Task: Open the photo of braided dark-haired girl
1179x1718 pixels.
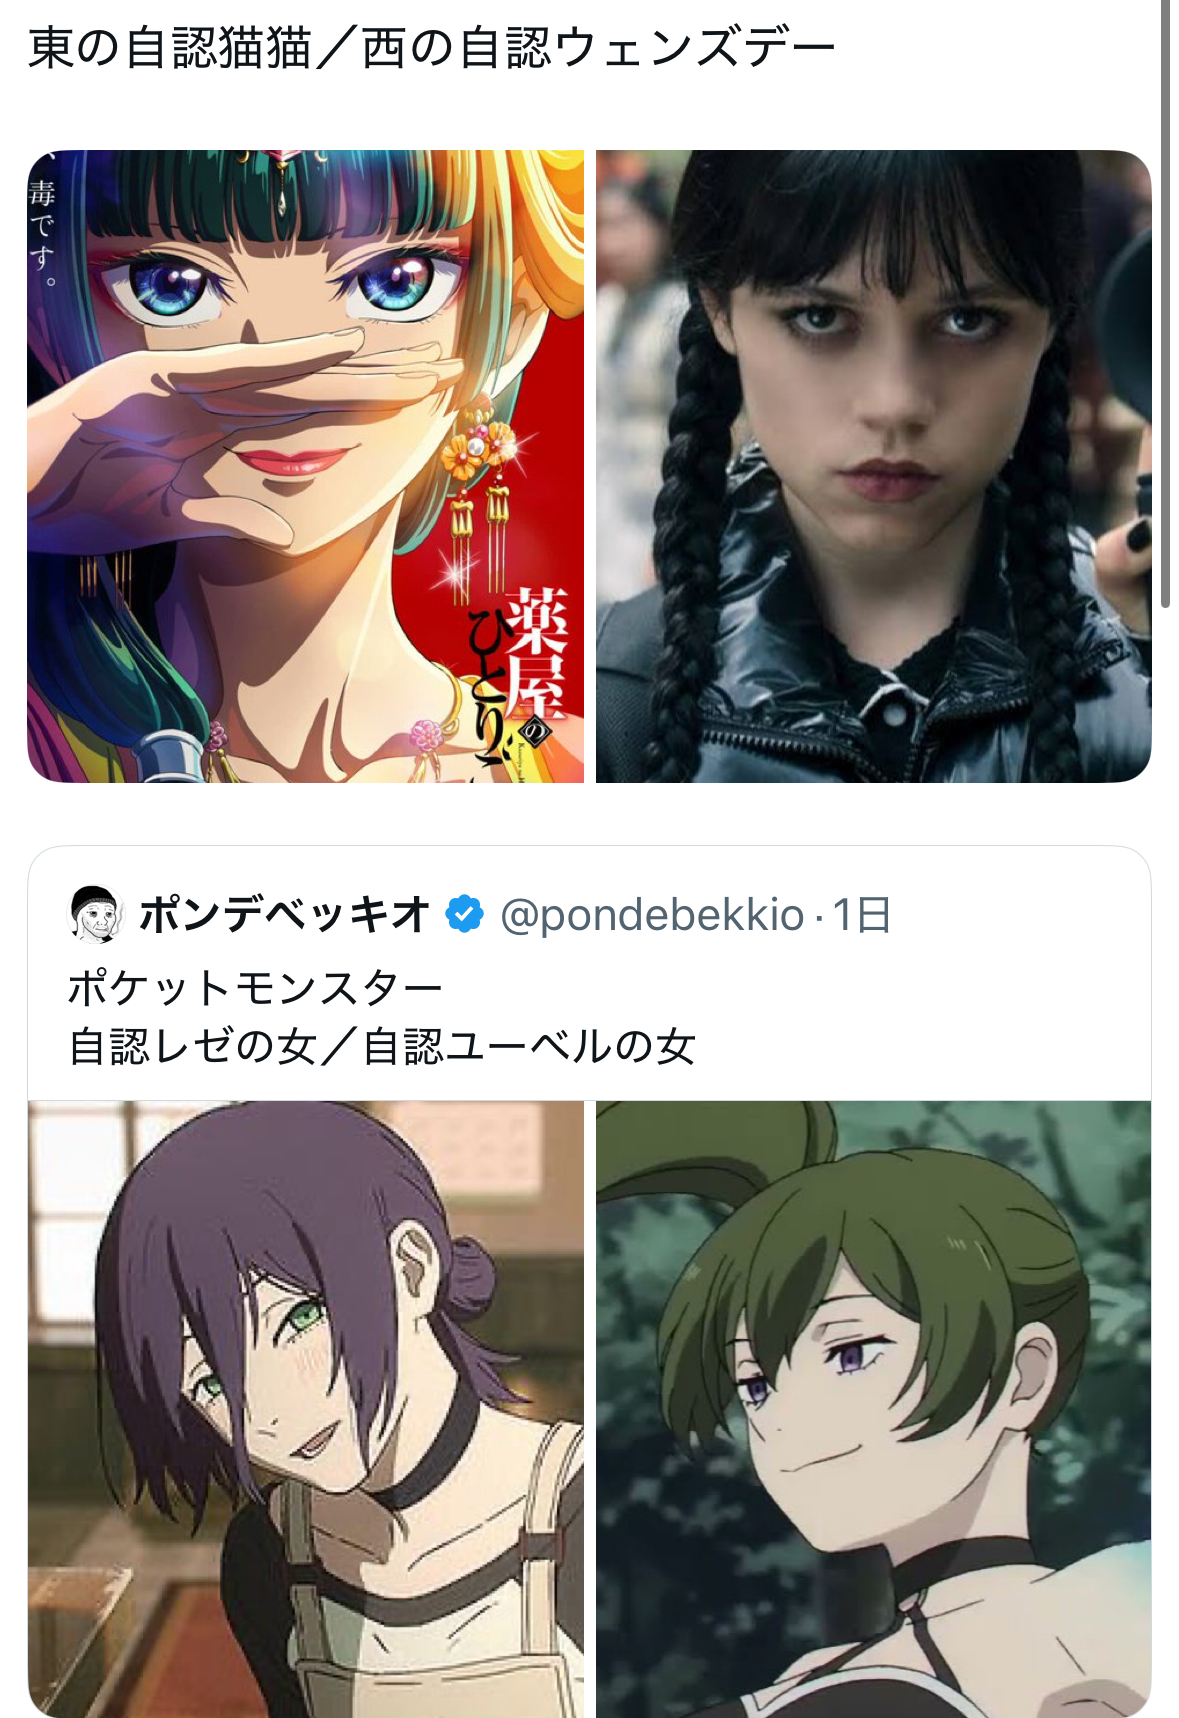Action: click(x=873, y=466)
